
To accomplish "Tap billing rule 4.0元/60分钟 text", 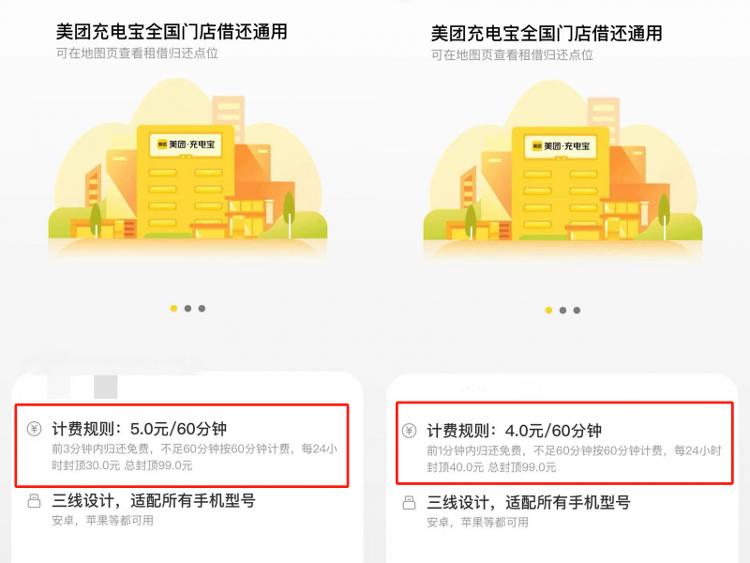I will coord(514,431).
